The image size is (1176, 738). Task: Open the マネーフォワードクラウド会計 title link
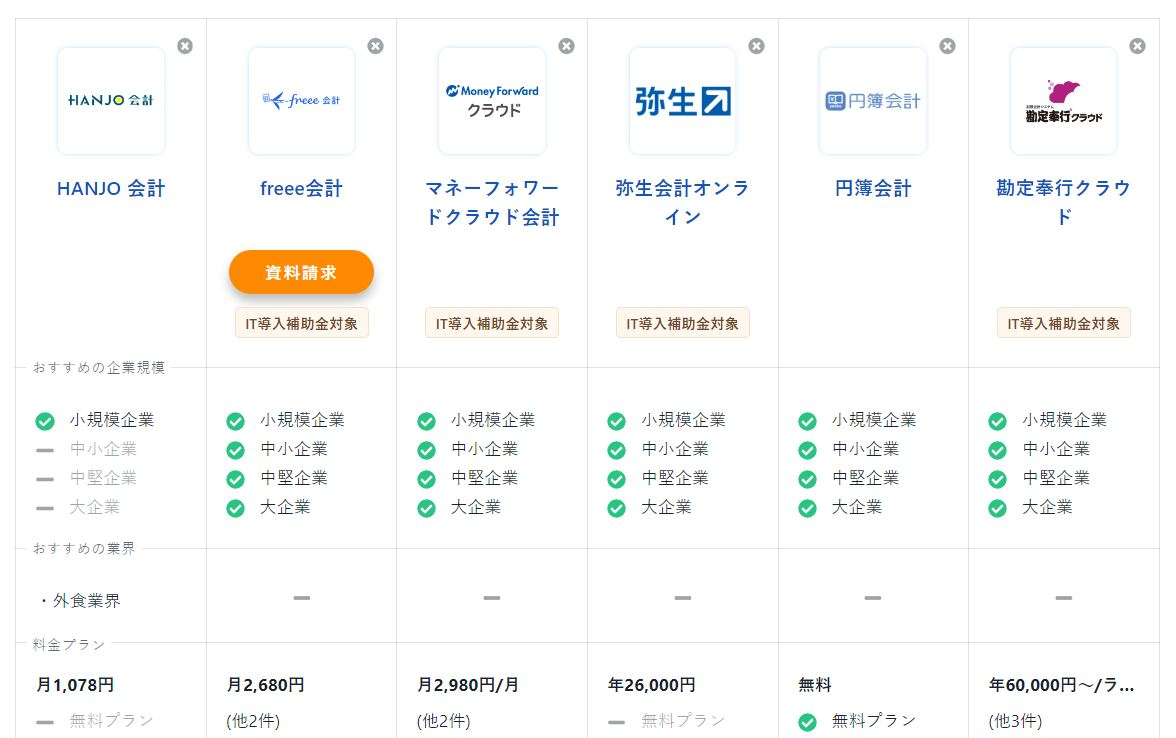pos(492,203)
